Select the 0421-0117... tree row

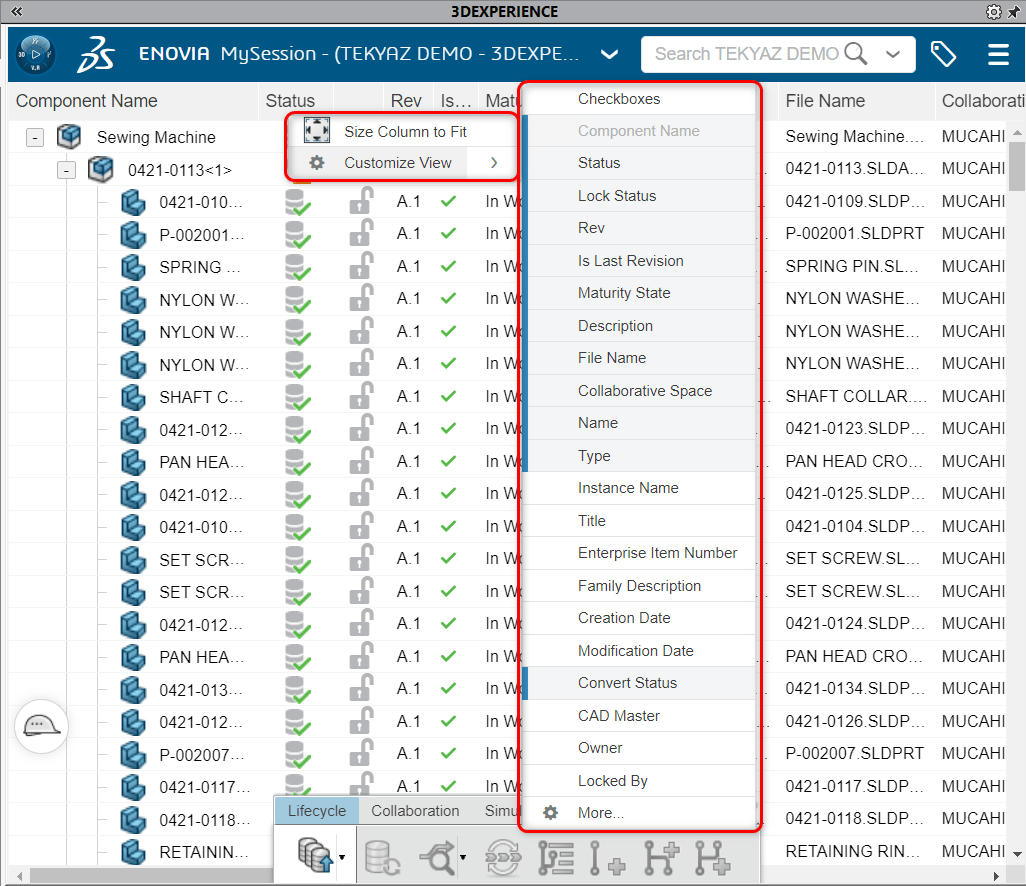click(x=204, y=787)
